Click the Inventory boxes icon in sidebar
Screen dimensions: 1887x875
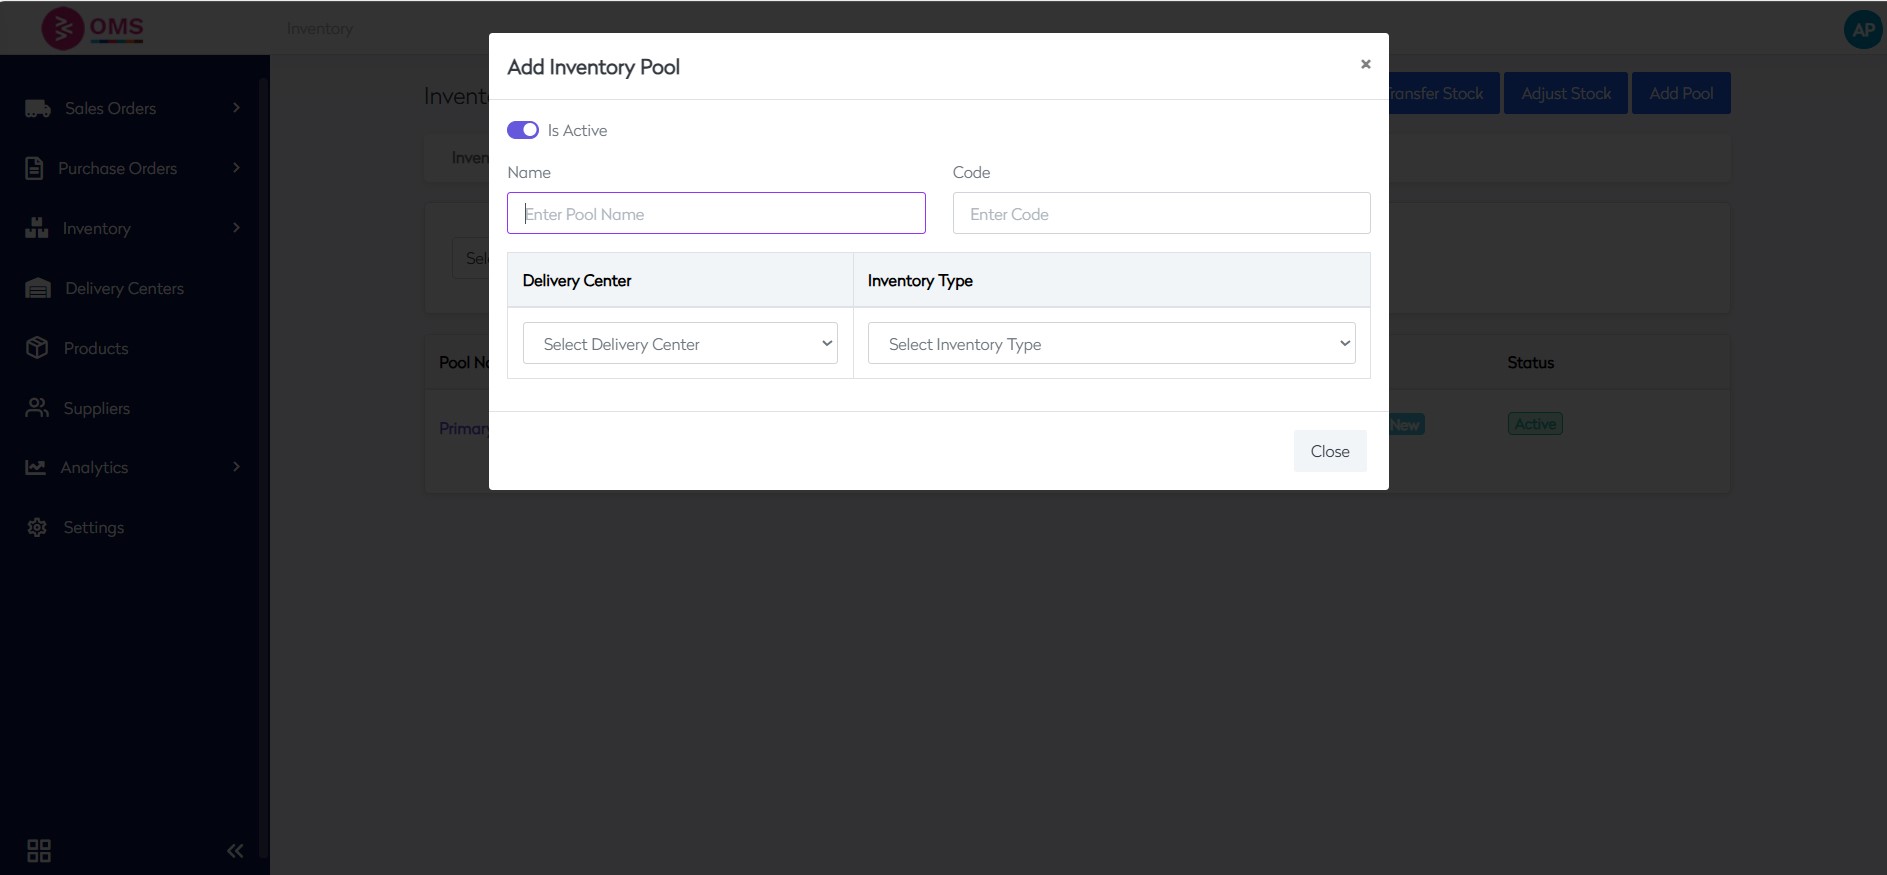coord(37,228)
